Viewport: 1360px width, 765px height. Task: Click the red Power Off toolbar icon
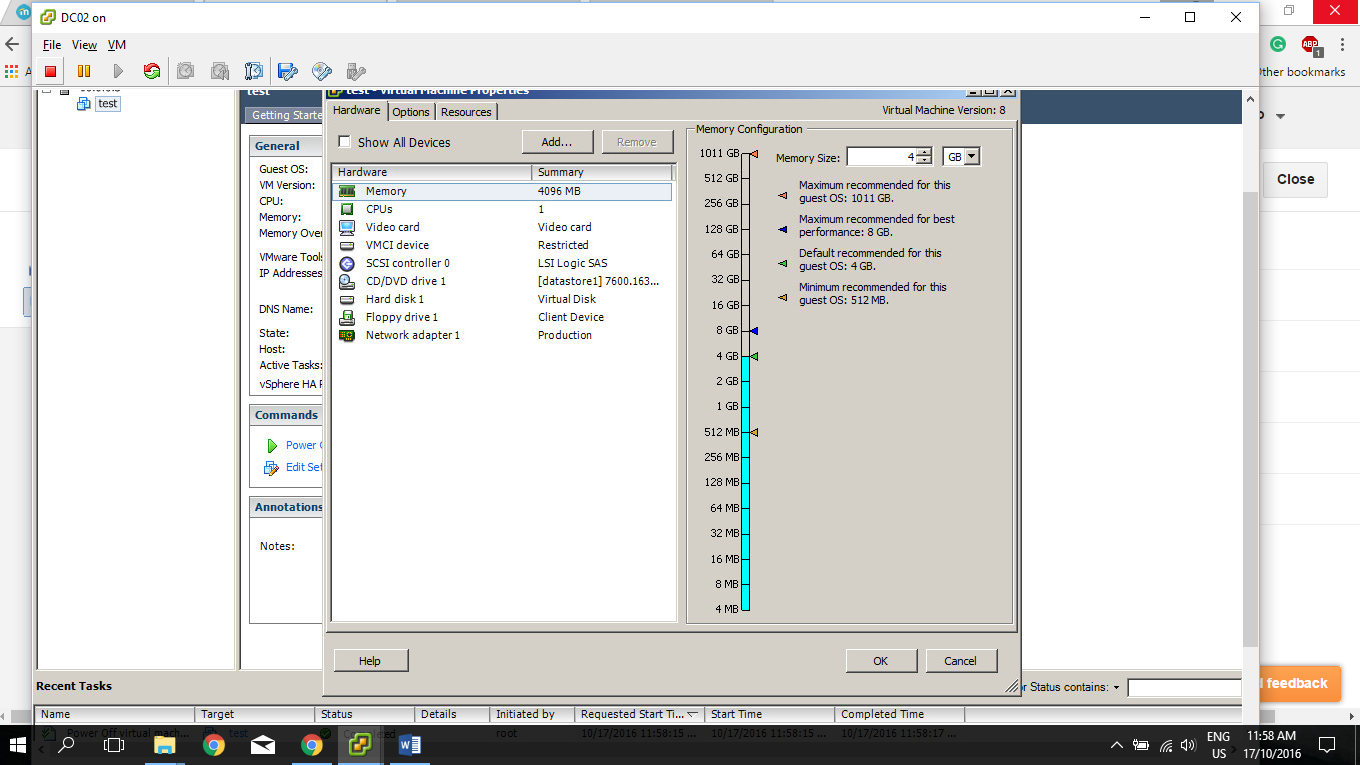50,71
